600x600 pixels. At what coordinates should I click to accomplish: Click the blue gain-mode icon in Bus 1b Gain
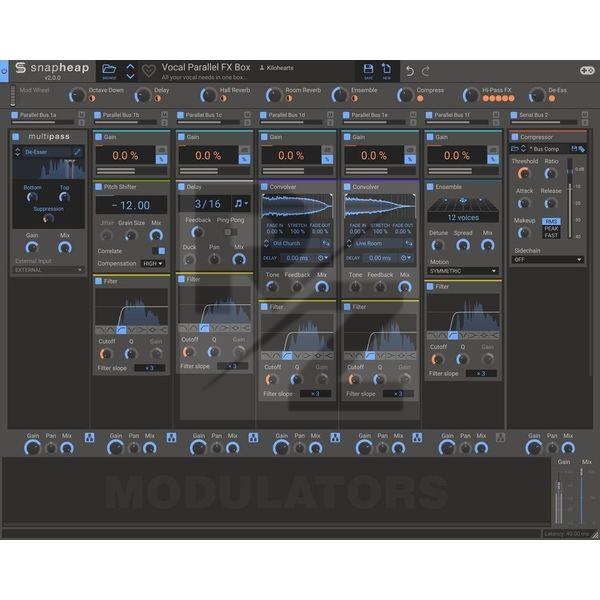pos(161,159)
